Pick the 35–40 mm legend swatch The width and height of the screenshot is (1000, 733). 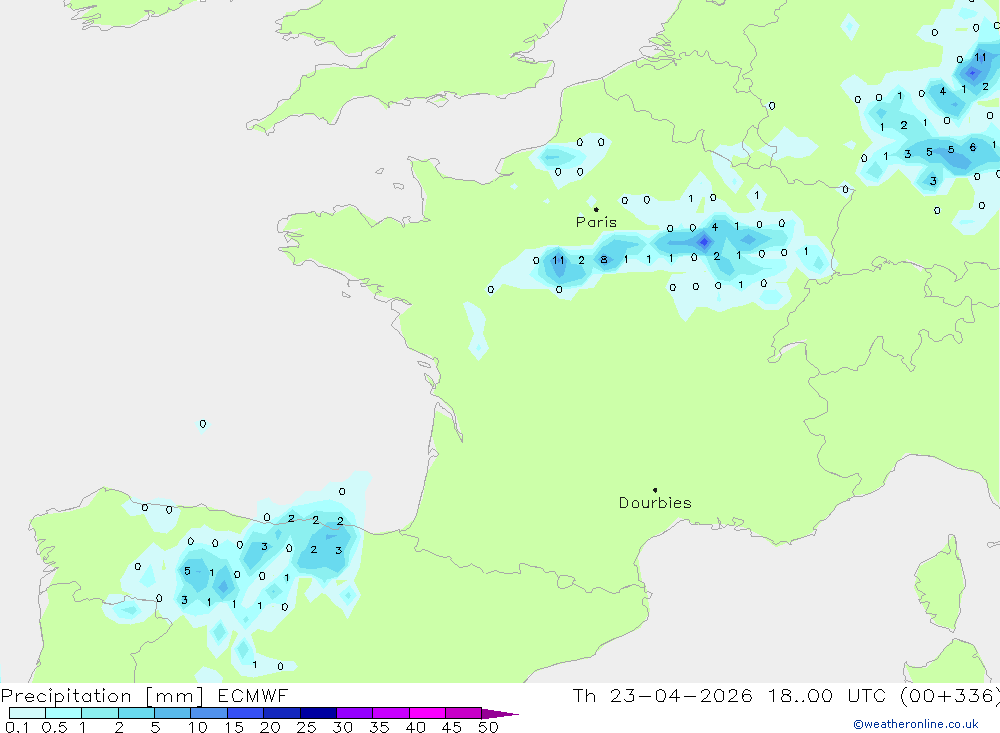391,713
